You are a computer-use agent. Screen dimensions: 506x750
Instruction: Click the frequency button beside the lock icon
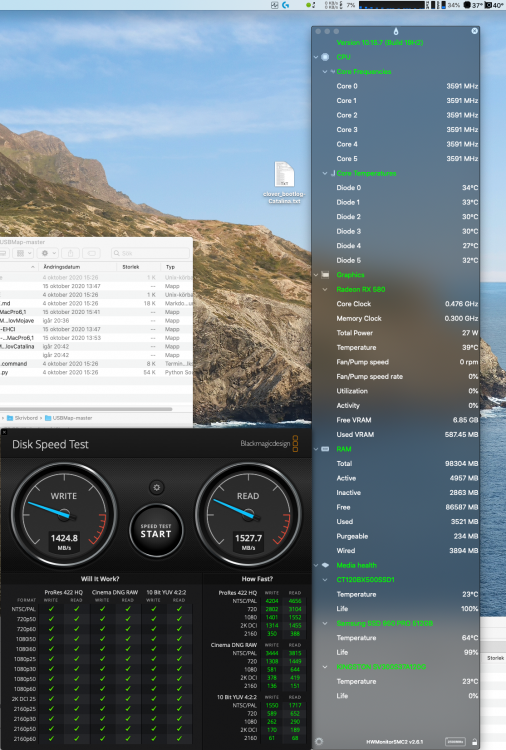tap(455, 742)
